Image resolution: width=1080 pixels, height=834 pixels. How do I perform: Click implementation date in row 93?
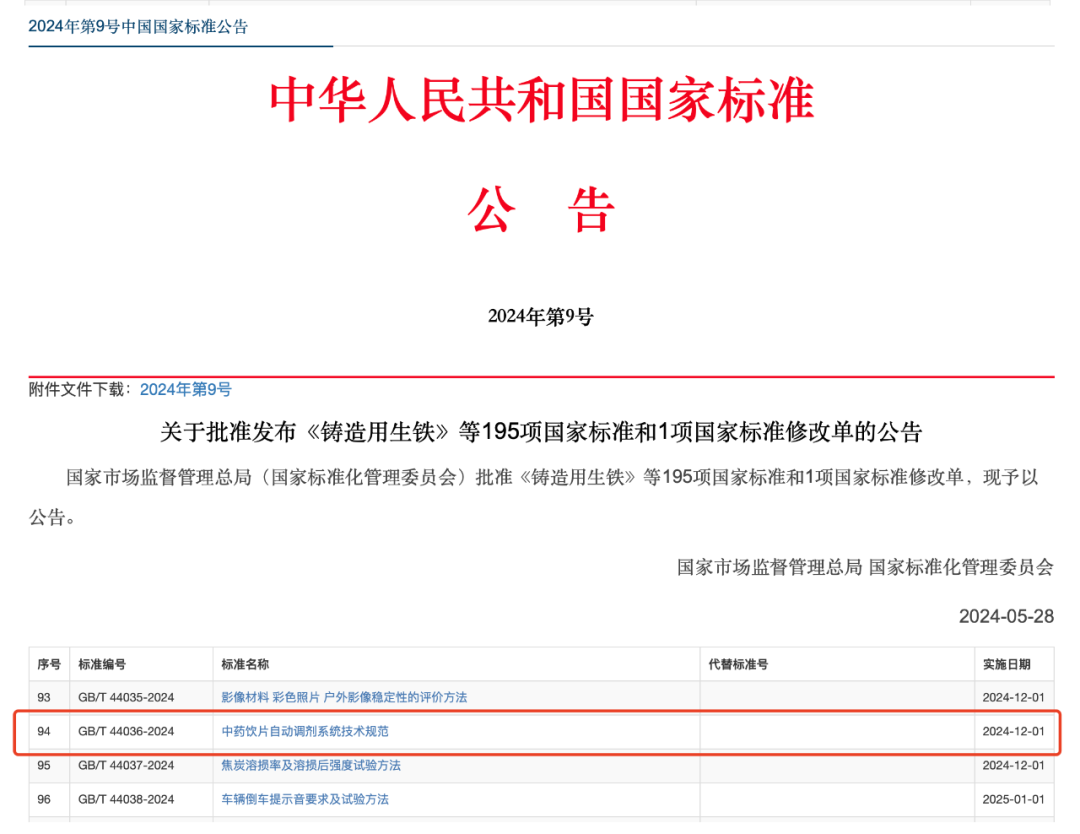(1013, 698)
